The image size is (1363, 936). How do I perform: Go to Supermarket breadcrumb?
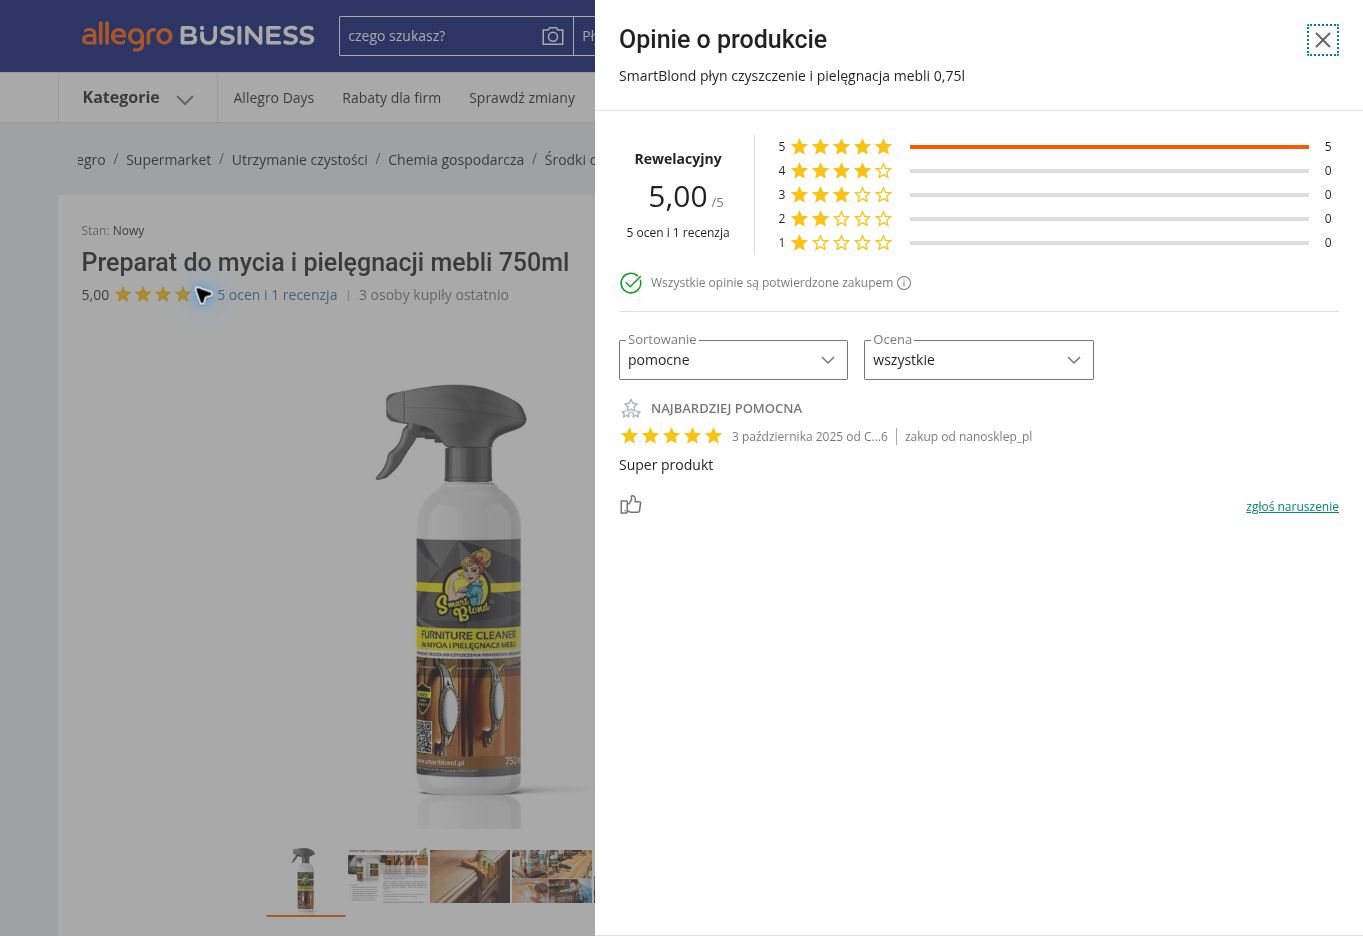168,160
